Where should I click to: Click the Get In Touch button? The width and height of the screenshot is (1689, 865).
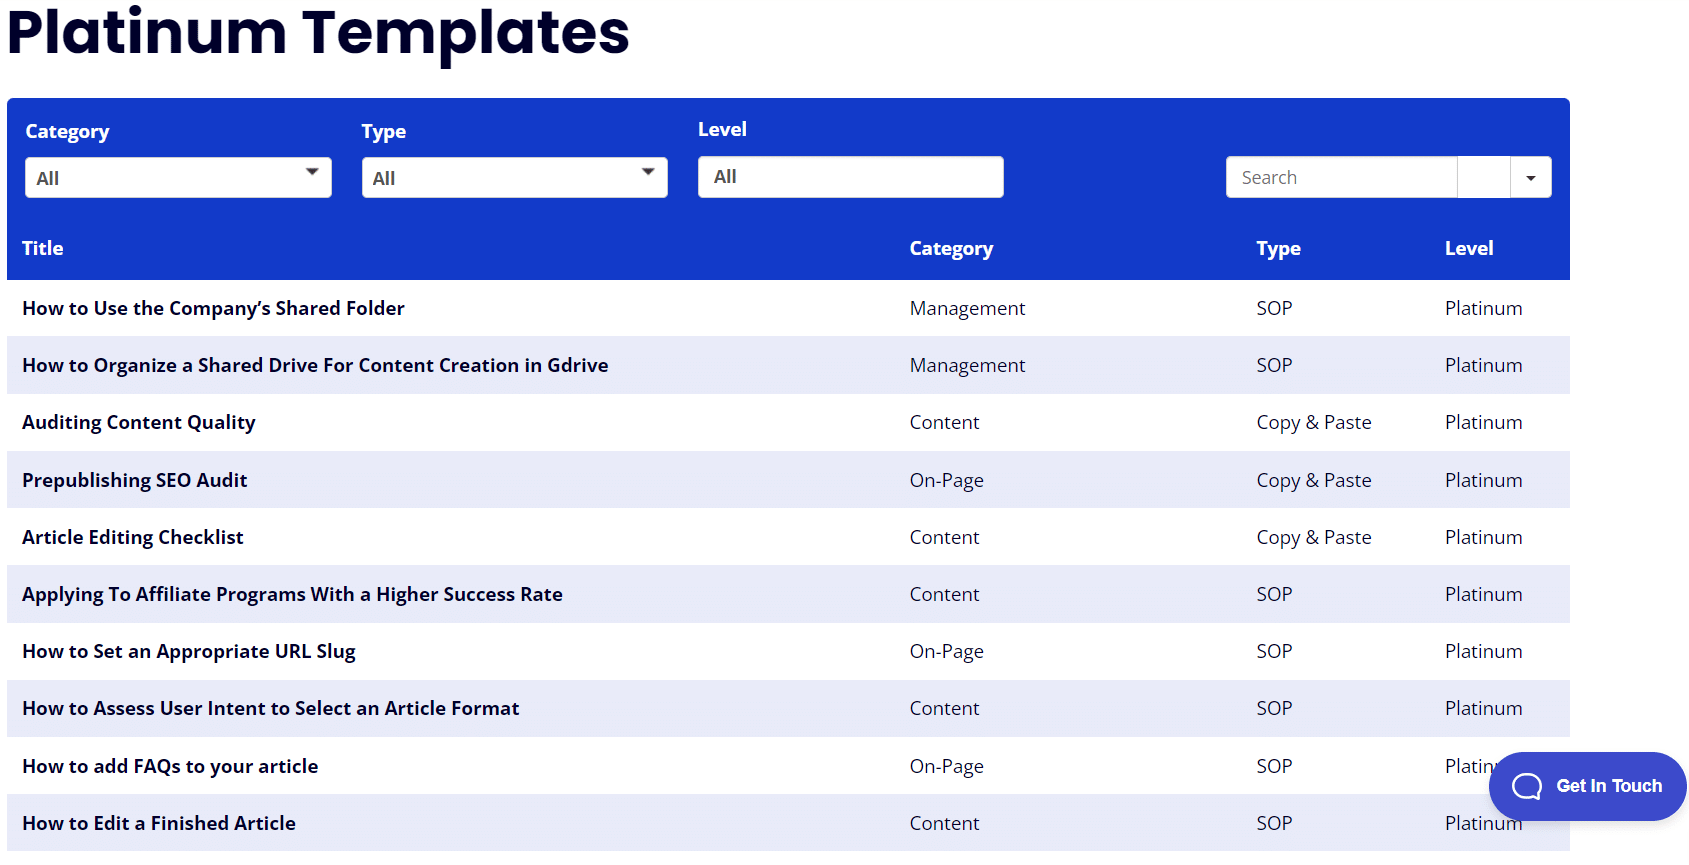point(1587,786)
